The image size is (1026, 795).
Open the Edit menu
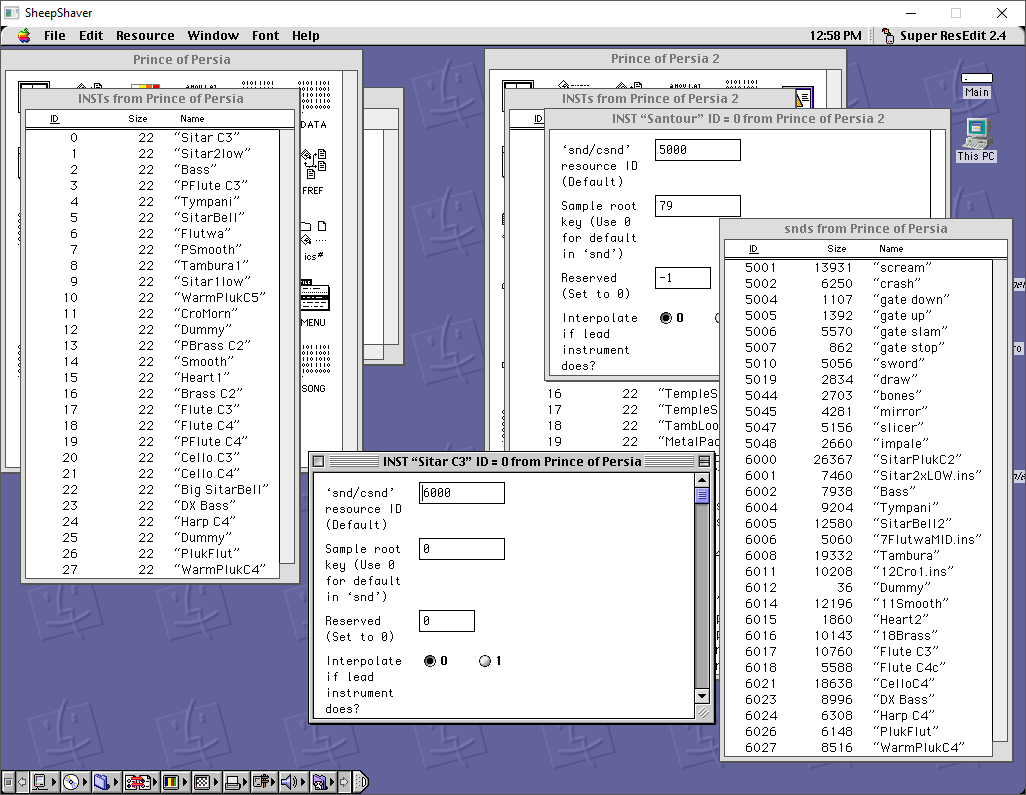tap(91, 35)
